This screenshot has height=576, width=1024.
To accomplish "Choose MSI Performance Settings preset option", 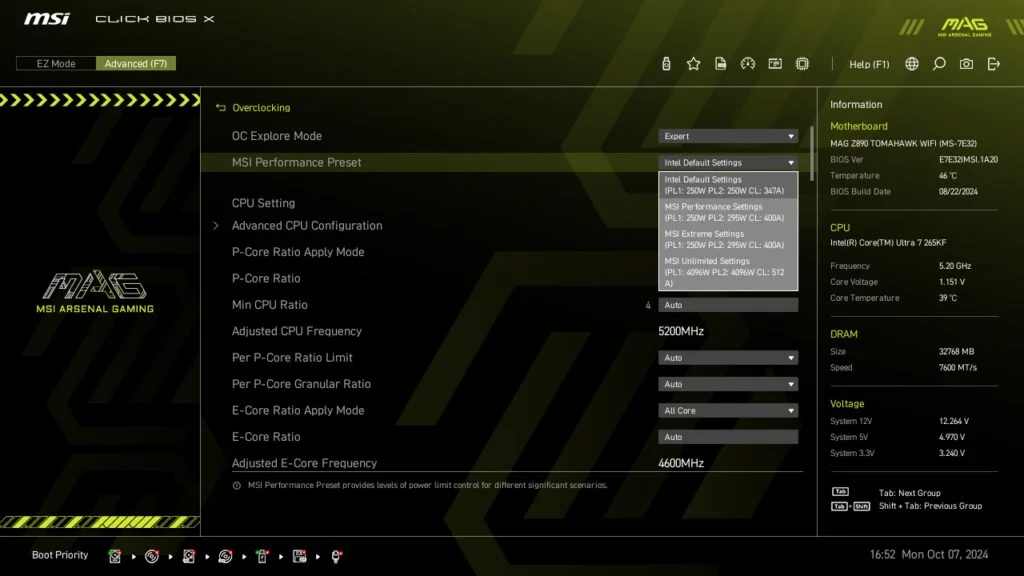I will (x=727, y=212).
